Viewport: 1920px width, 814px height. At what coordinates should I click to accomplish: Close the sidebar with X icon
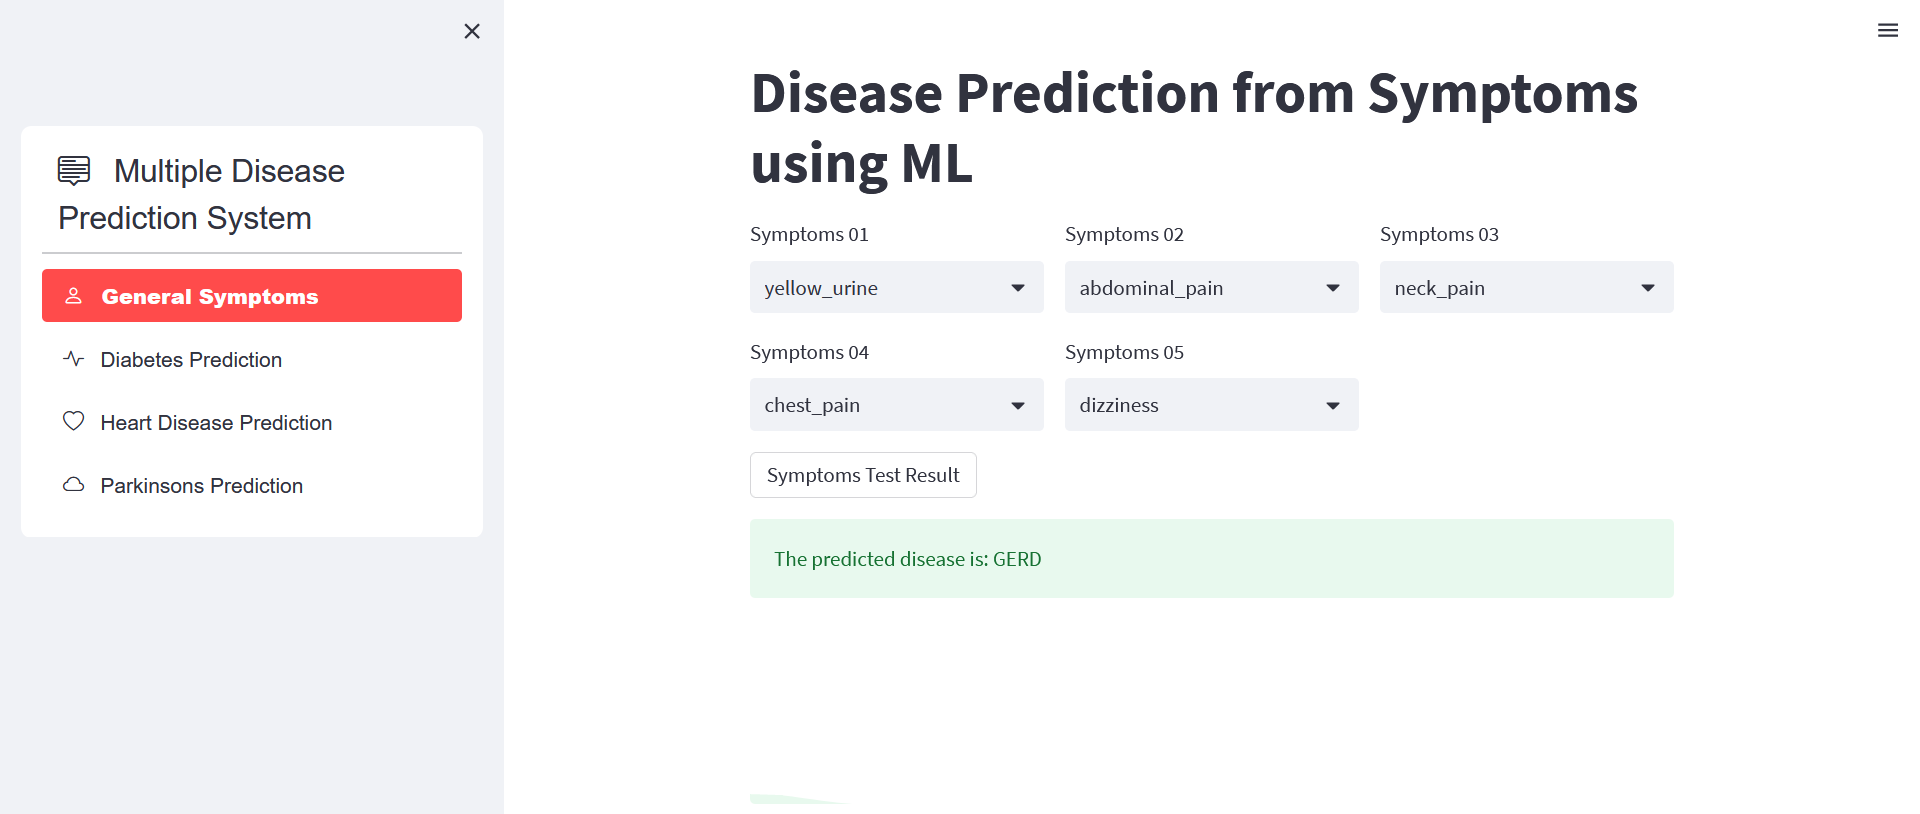coord(472,31)
